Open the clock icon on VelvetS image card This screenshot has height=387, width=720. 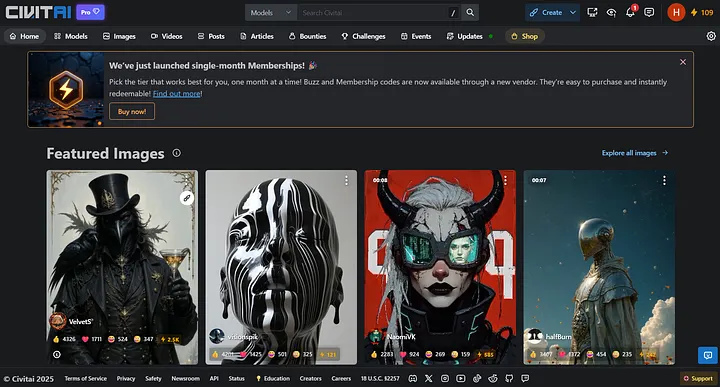56,354
